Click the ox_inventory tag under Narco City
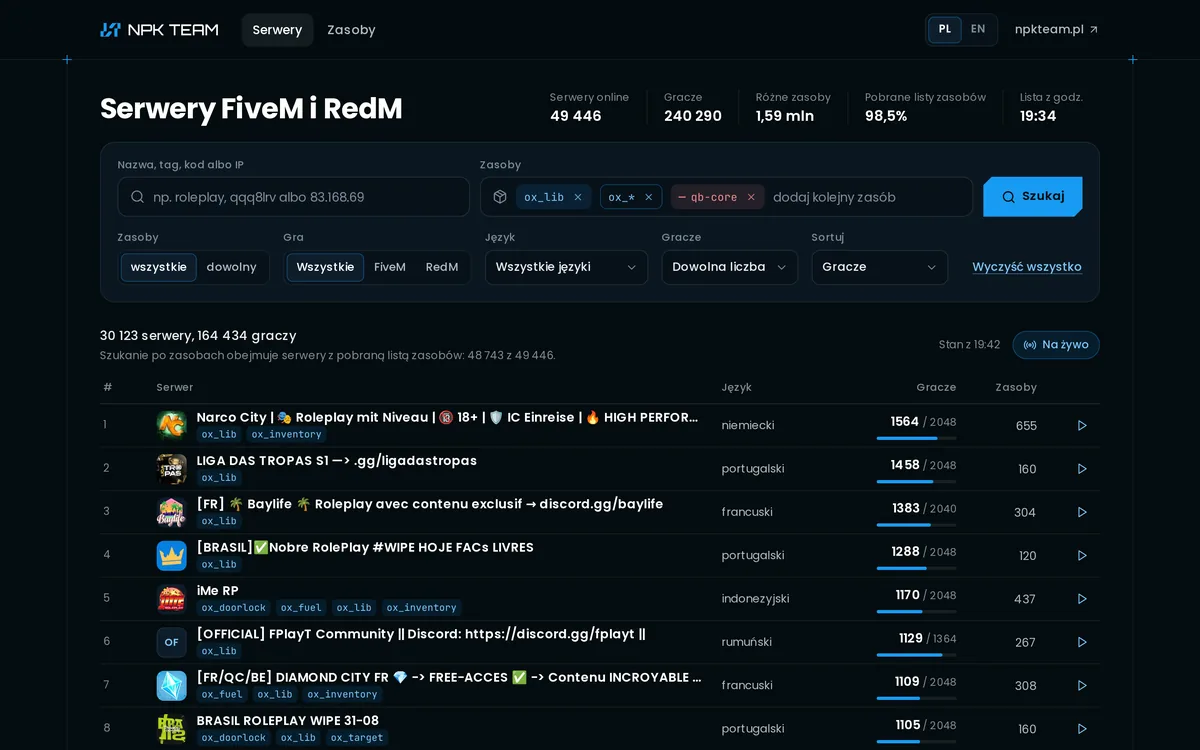Screen dimensions: 1200x750 (x=287, y=435)
